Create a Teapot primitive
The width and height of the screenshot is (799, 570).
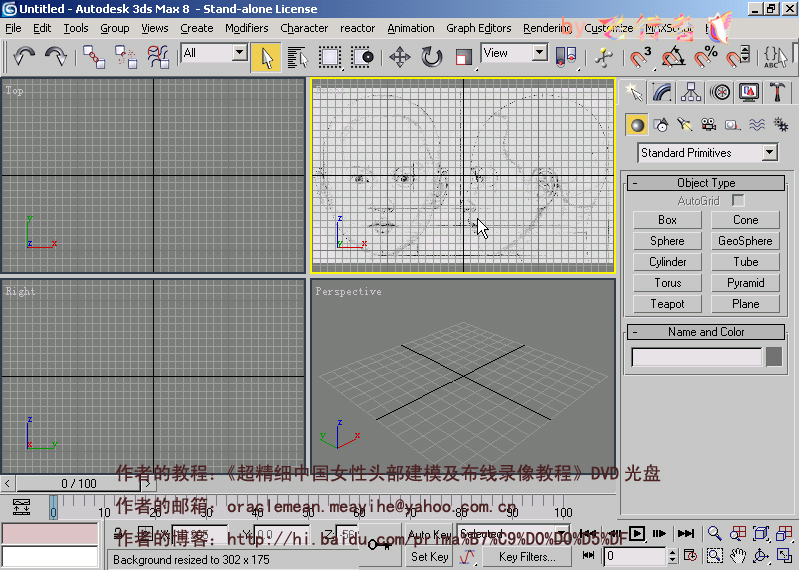667,304
